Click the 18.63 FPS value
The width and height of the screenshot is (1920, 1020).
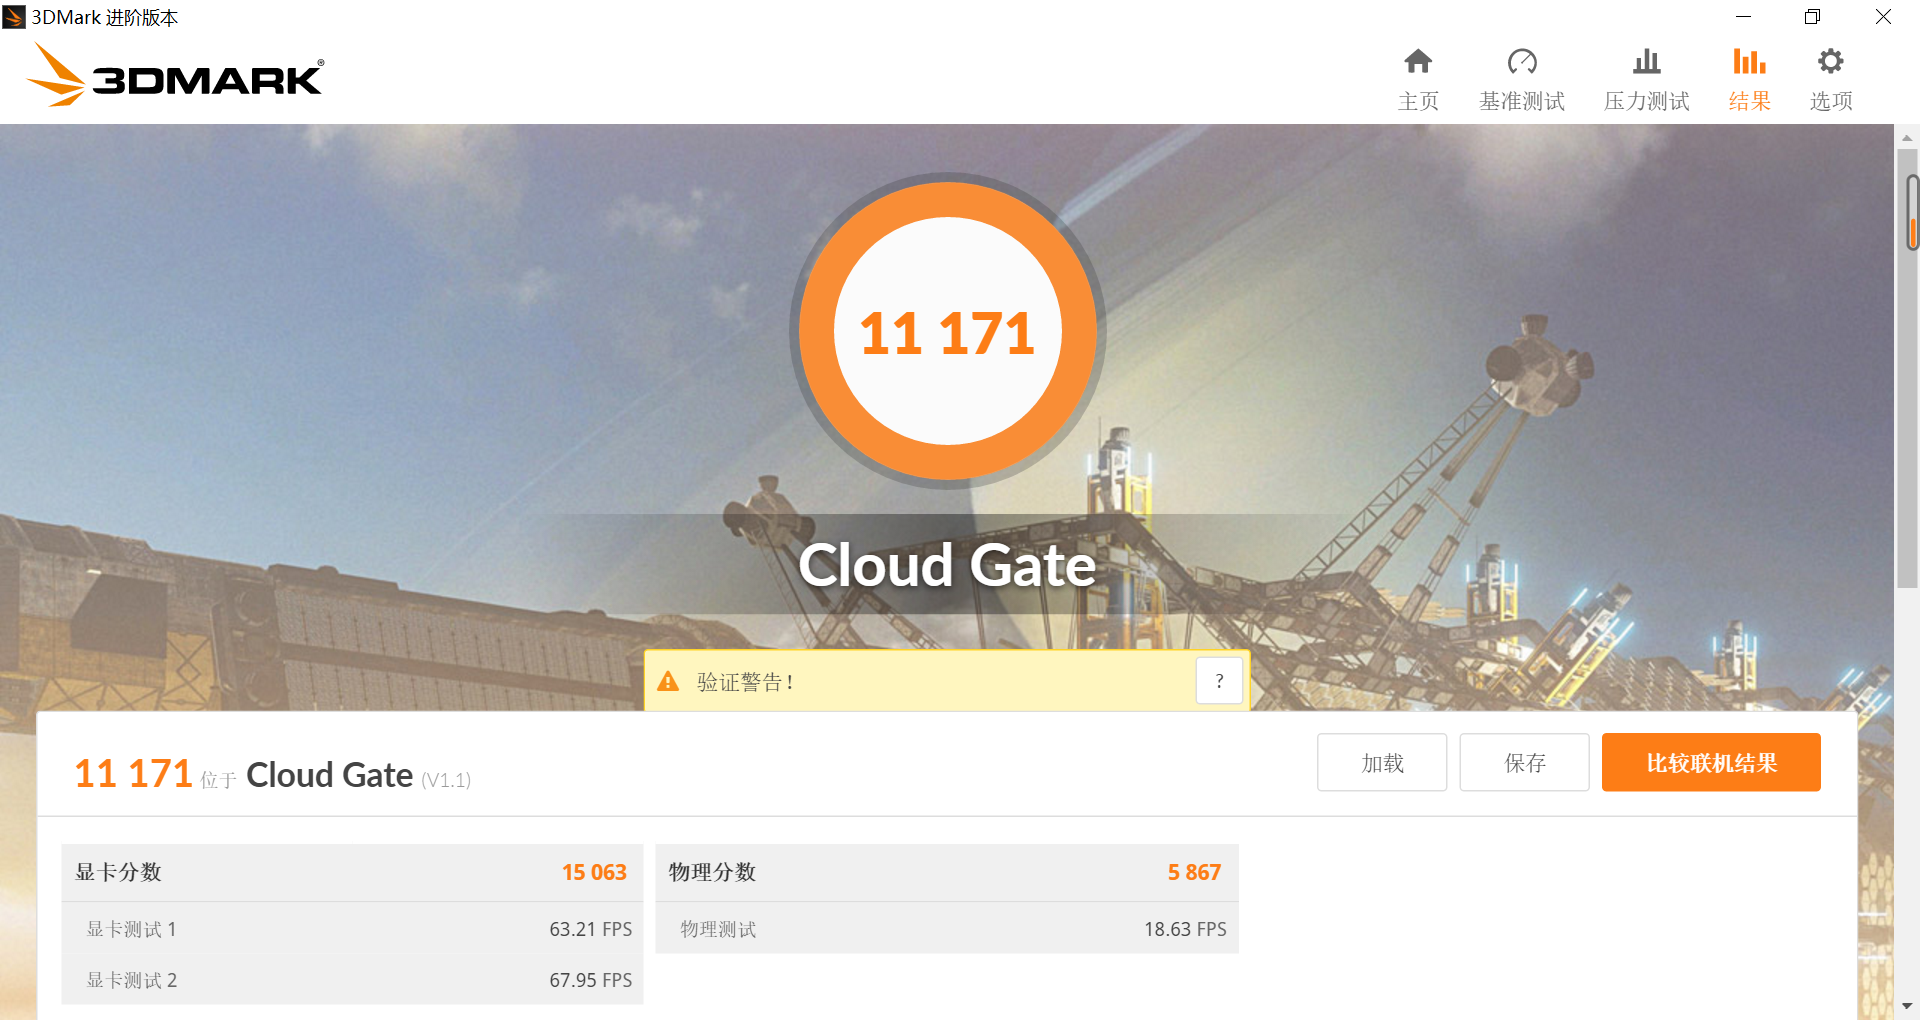[1185, 929]
